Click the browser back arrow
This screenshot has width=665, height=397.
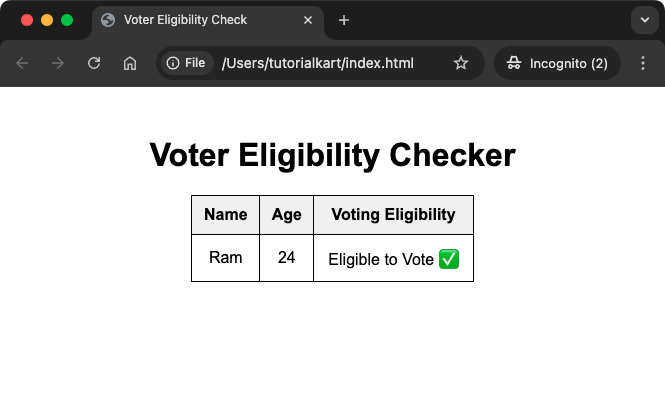click(x=22, y=63)
